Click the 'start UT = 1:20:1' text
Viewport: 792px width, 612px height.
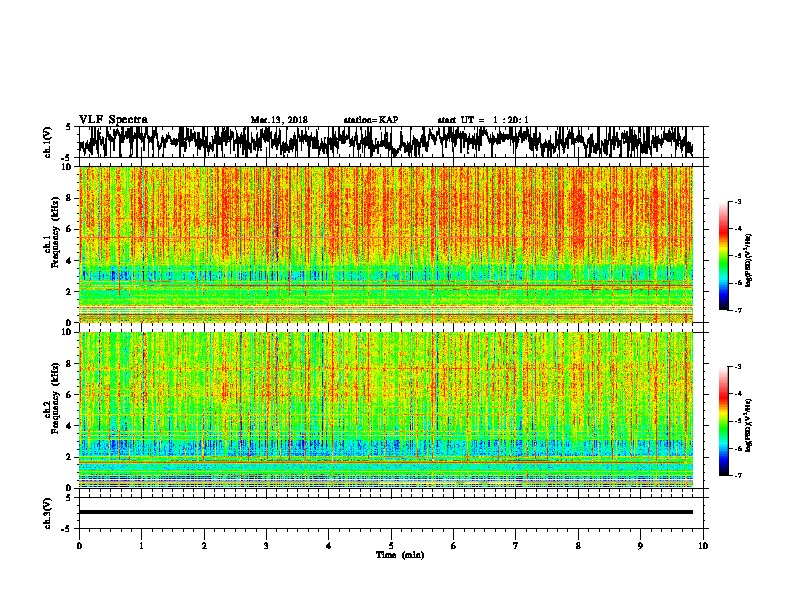pos(483,120)
